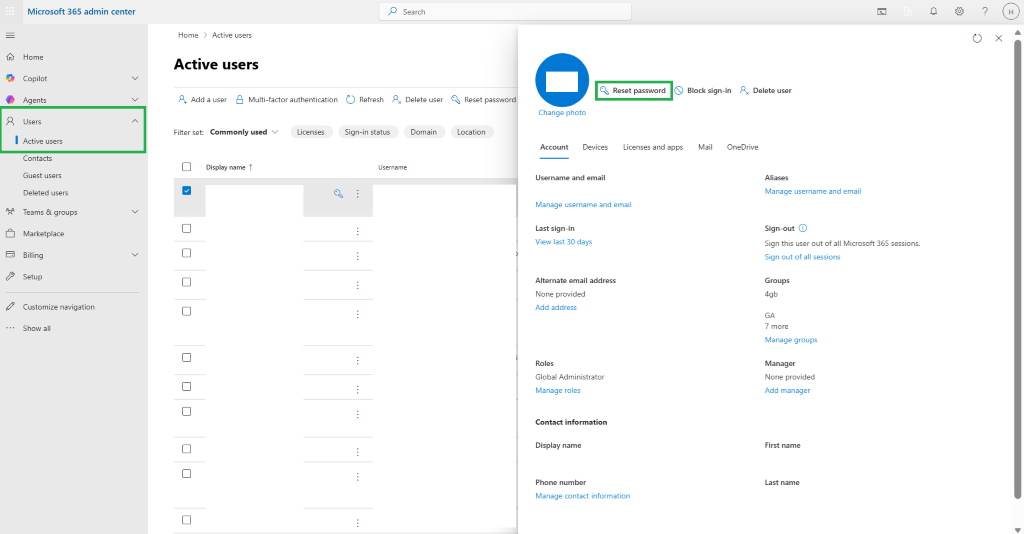The image size is (1024, 534).
Task: Apply the Sign-in status filter pill
Action: click(x=367, y=132)
